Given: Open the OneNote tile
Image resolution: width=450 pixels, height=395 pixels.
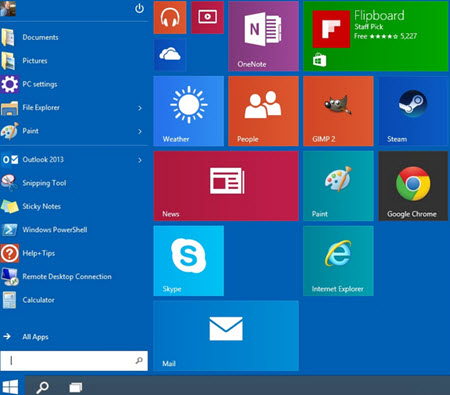Looking at the screenshot, I should coord(263,36).
